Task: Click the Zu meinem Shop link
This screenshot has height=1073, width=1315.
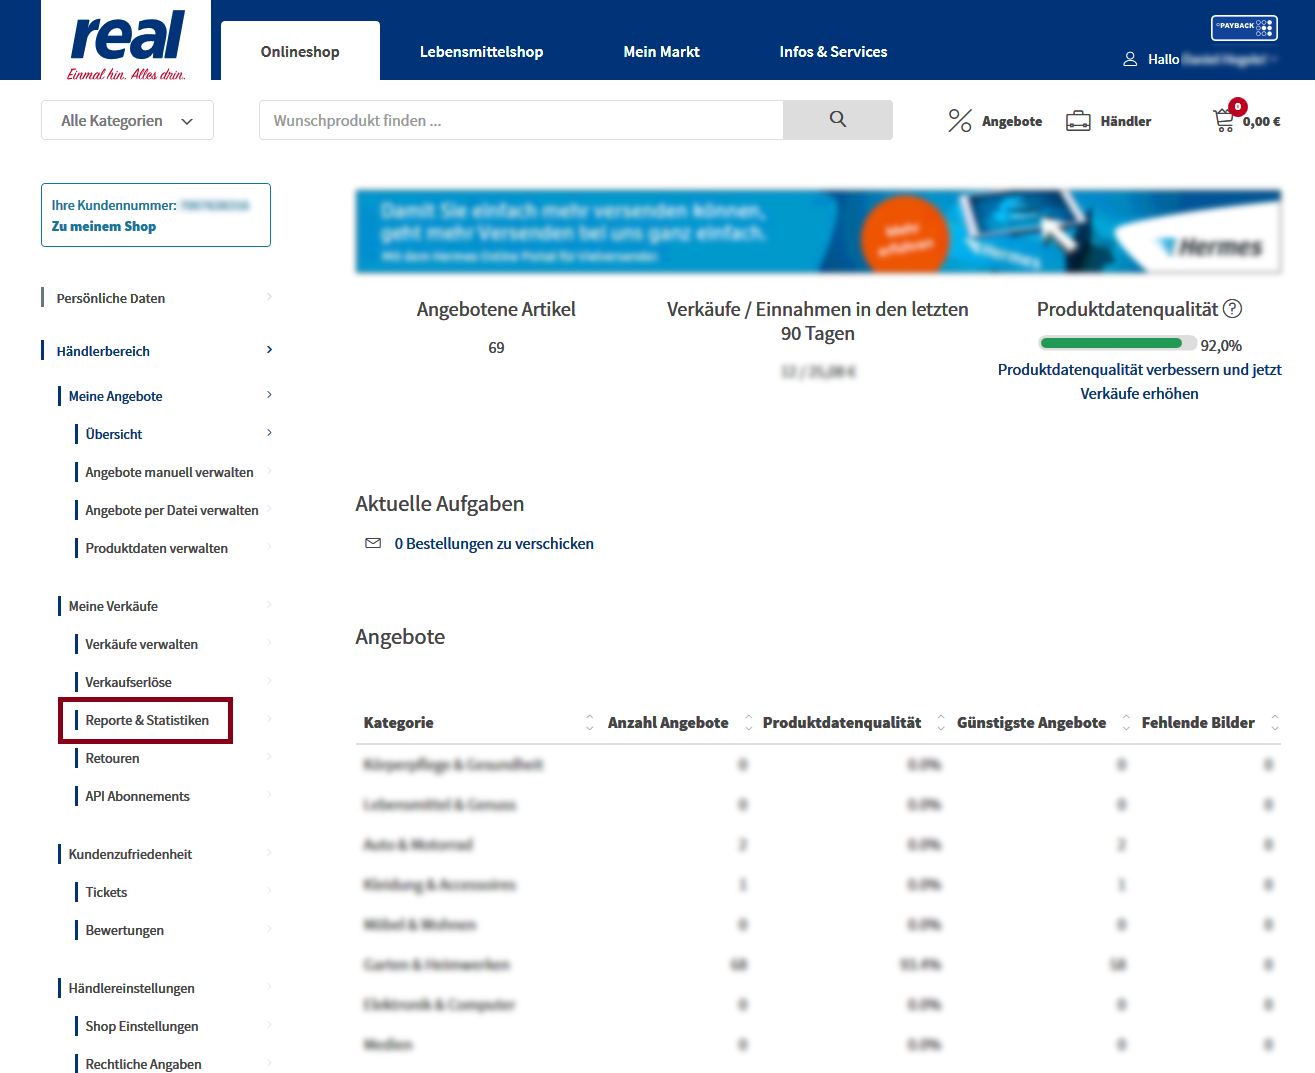Action: 104,226
